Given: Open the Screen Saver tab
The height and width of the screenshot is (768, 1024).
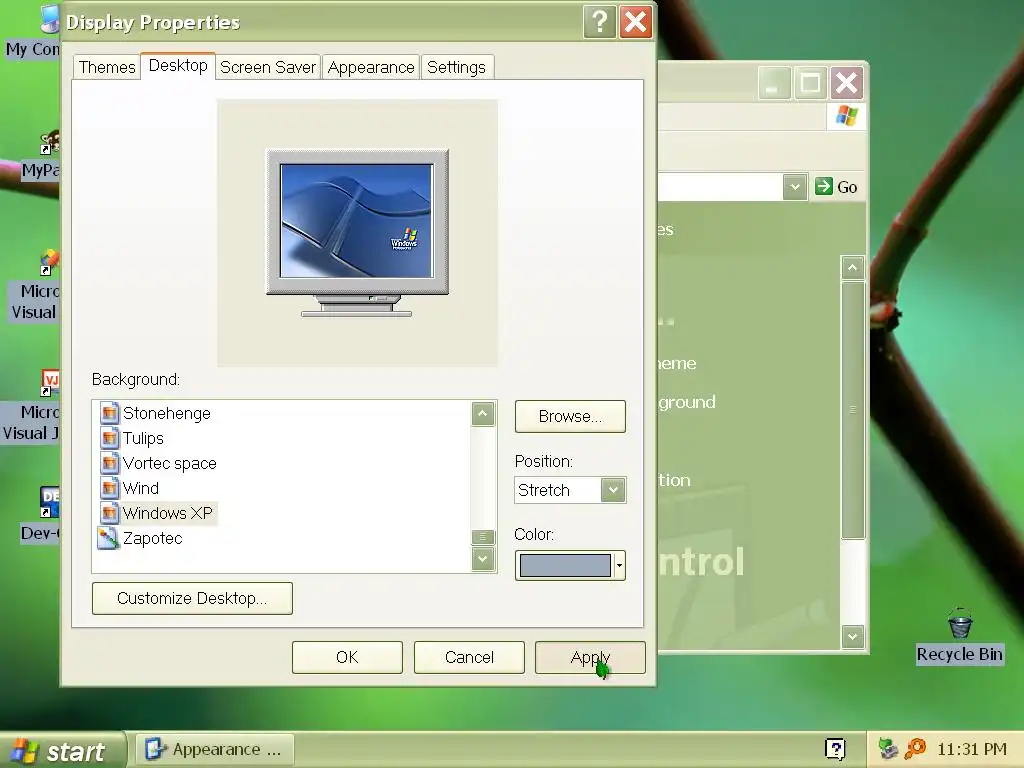Looking at the screenshot, I should [268, 67].
